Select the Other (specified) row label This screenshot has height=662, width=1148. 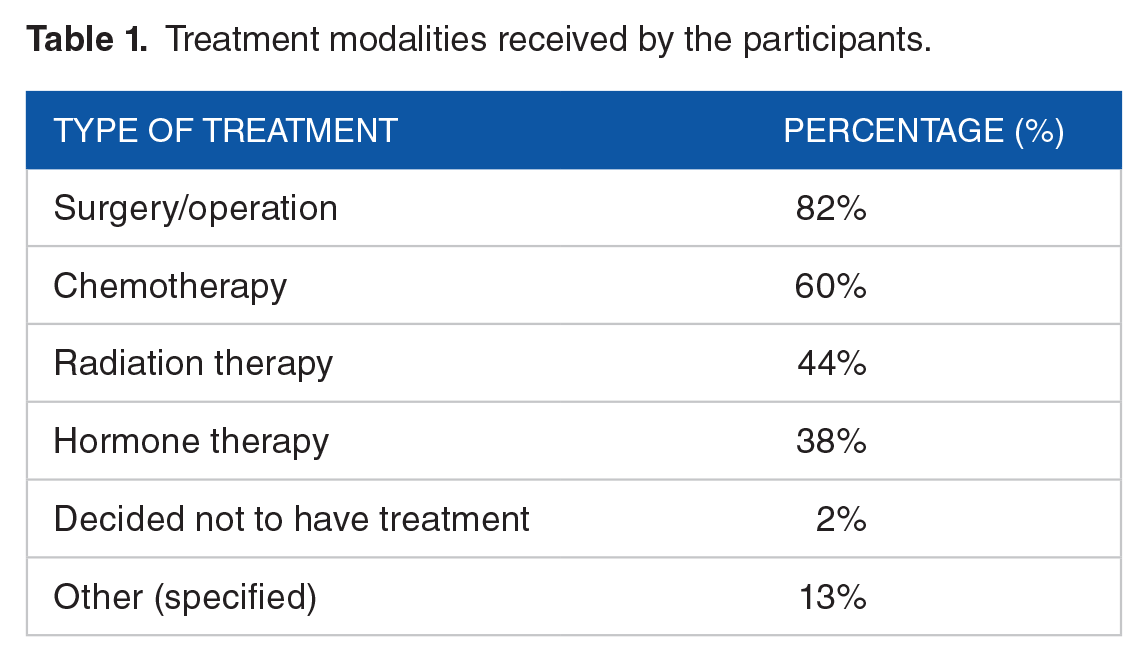[x=185, y=597]
